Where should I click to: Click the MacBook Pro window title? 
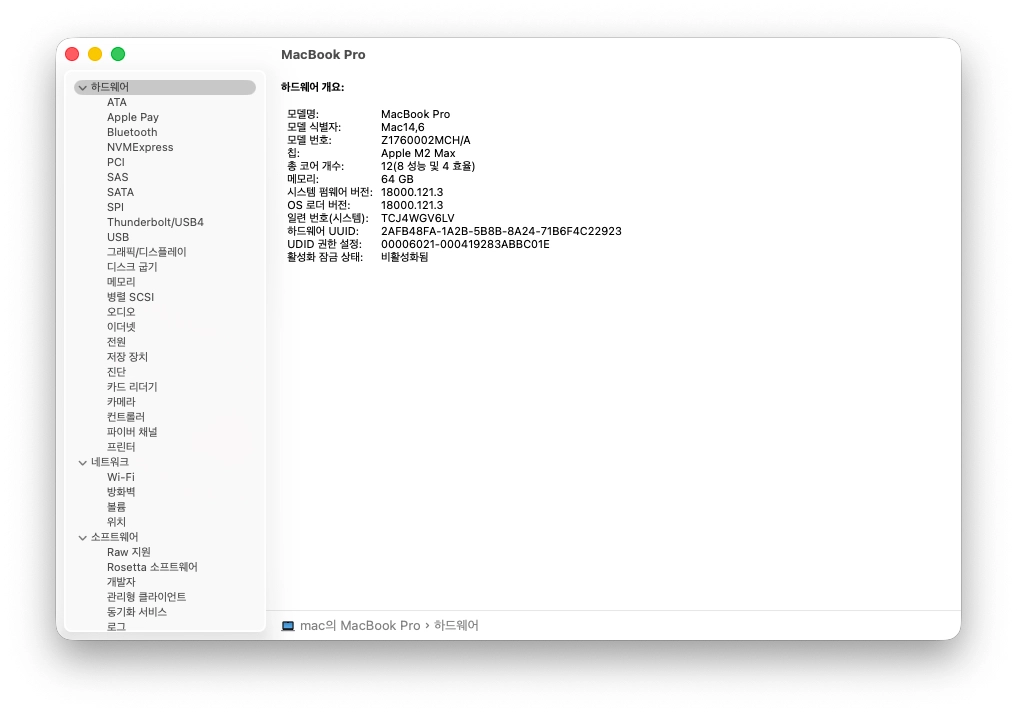click(x=323, y=54)
